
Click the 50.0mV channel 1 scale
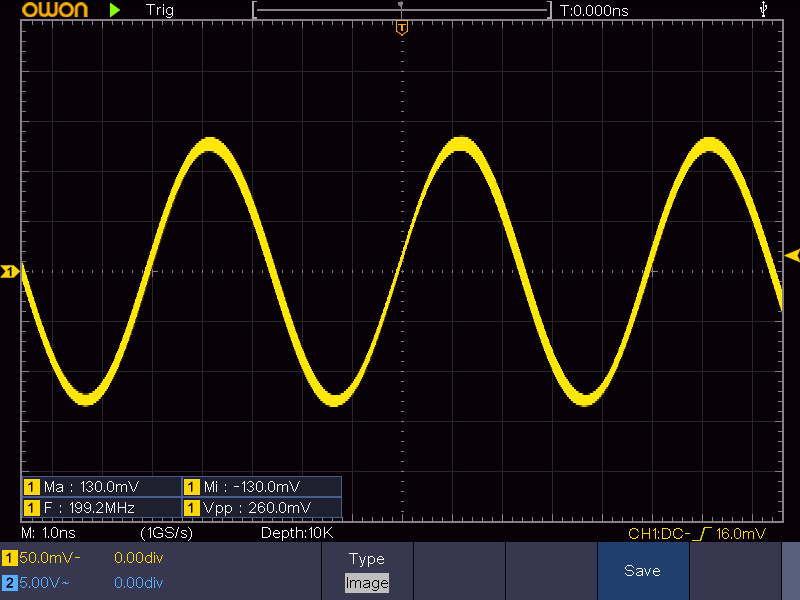coord(49,558)
